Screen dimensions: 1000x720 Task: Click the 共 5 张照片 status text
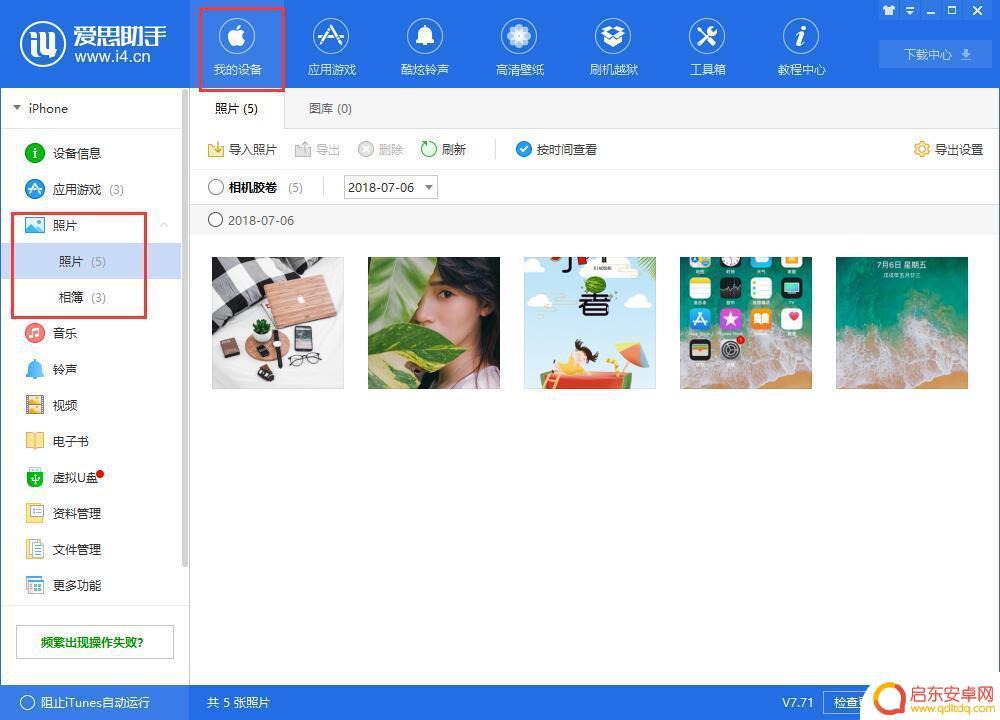tap(238, 702)
